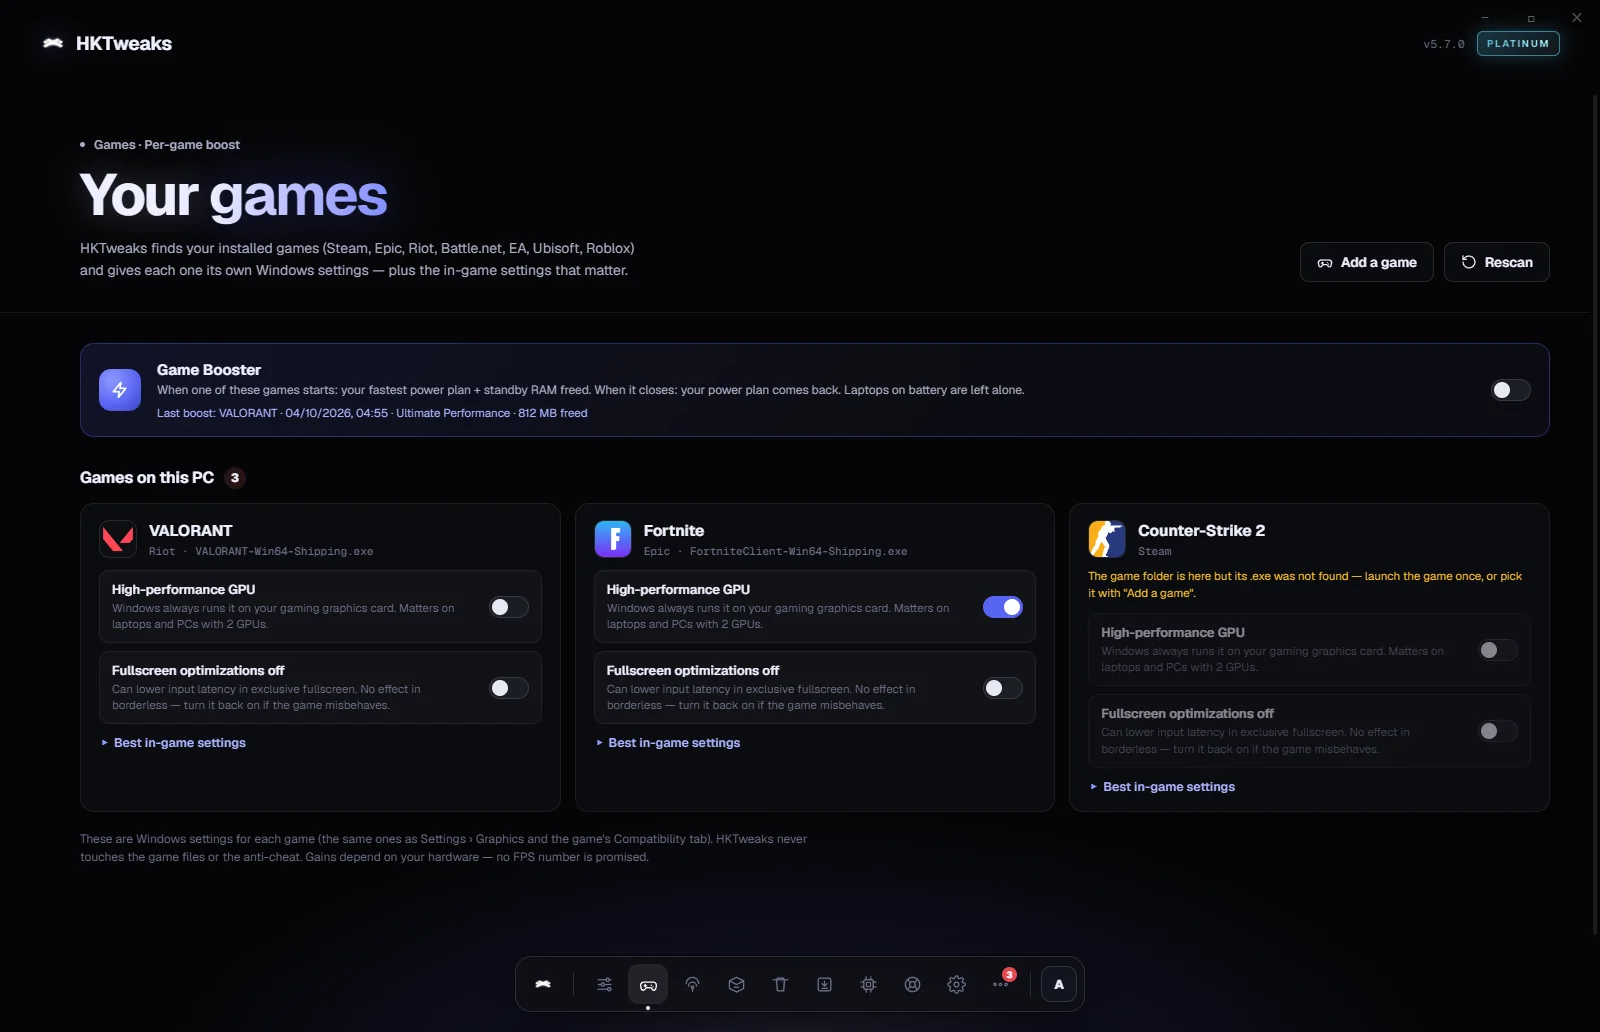Click the VALORANT game logo

[118, 539]
